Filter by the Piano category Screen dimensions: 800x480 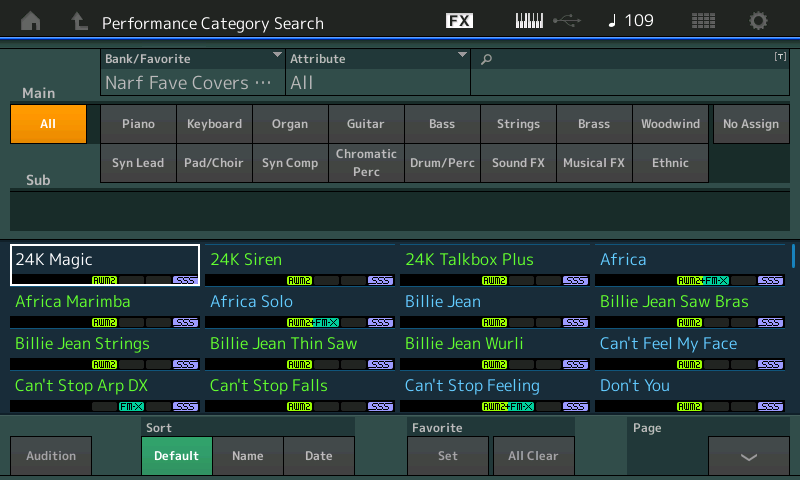coord(138,124)
